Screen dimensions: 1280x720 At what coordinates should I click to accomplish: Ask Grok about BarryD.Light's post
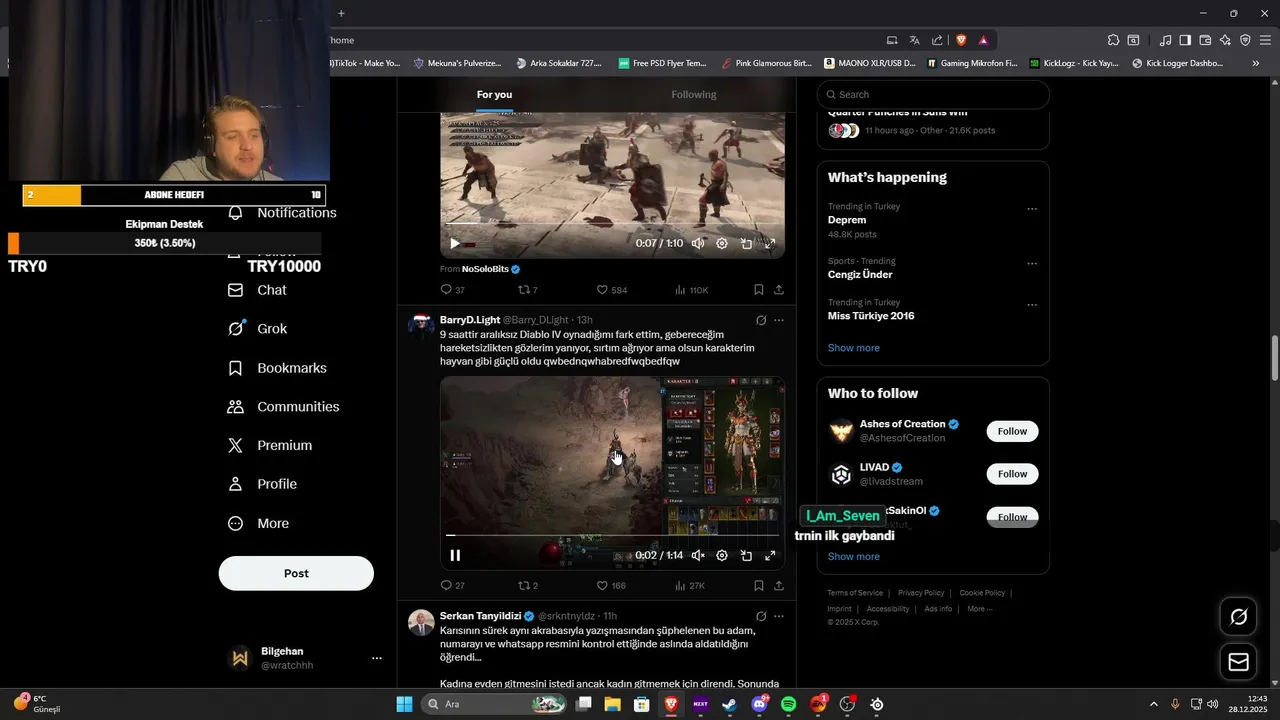[x=761, y=320]
